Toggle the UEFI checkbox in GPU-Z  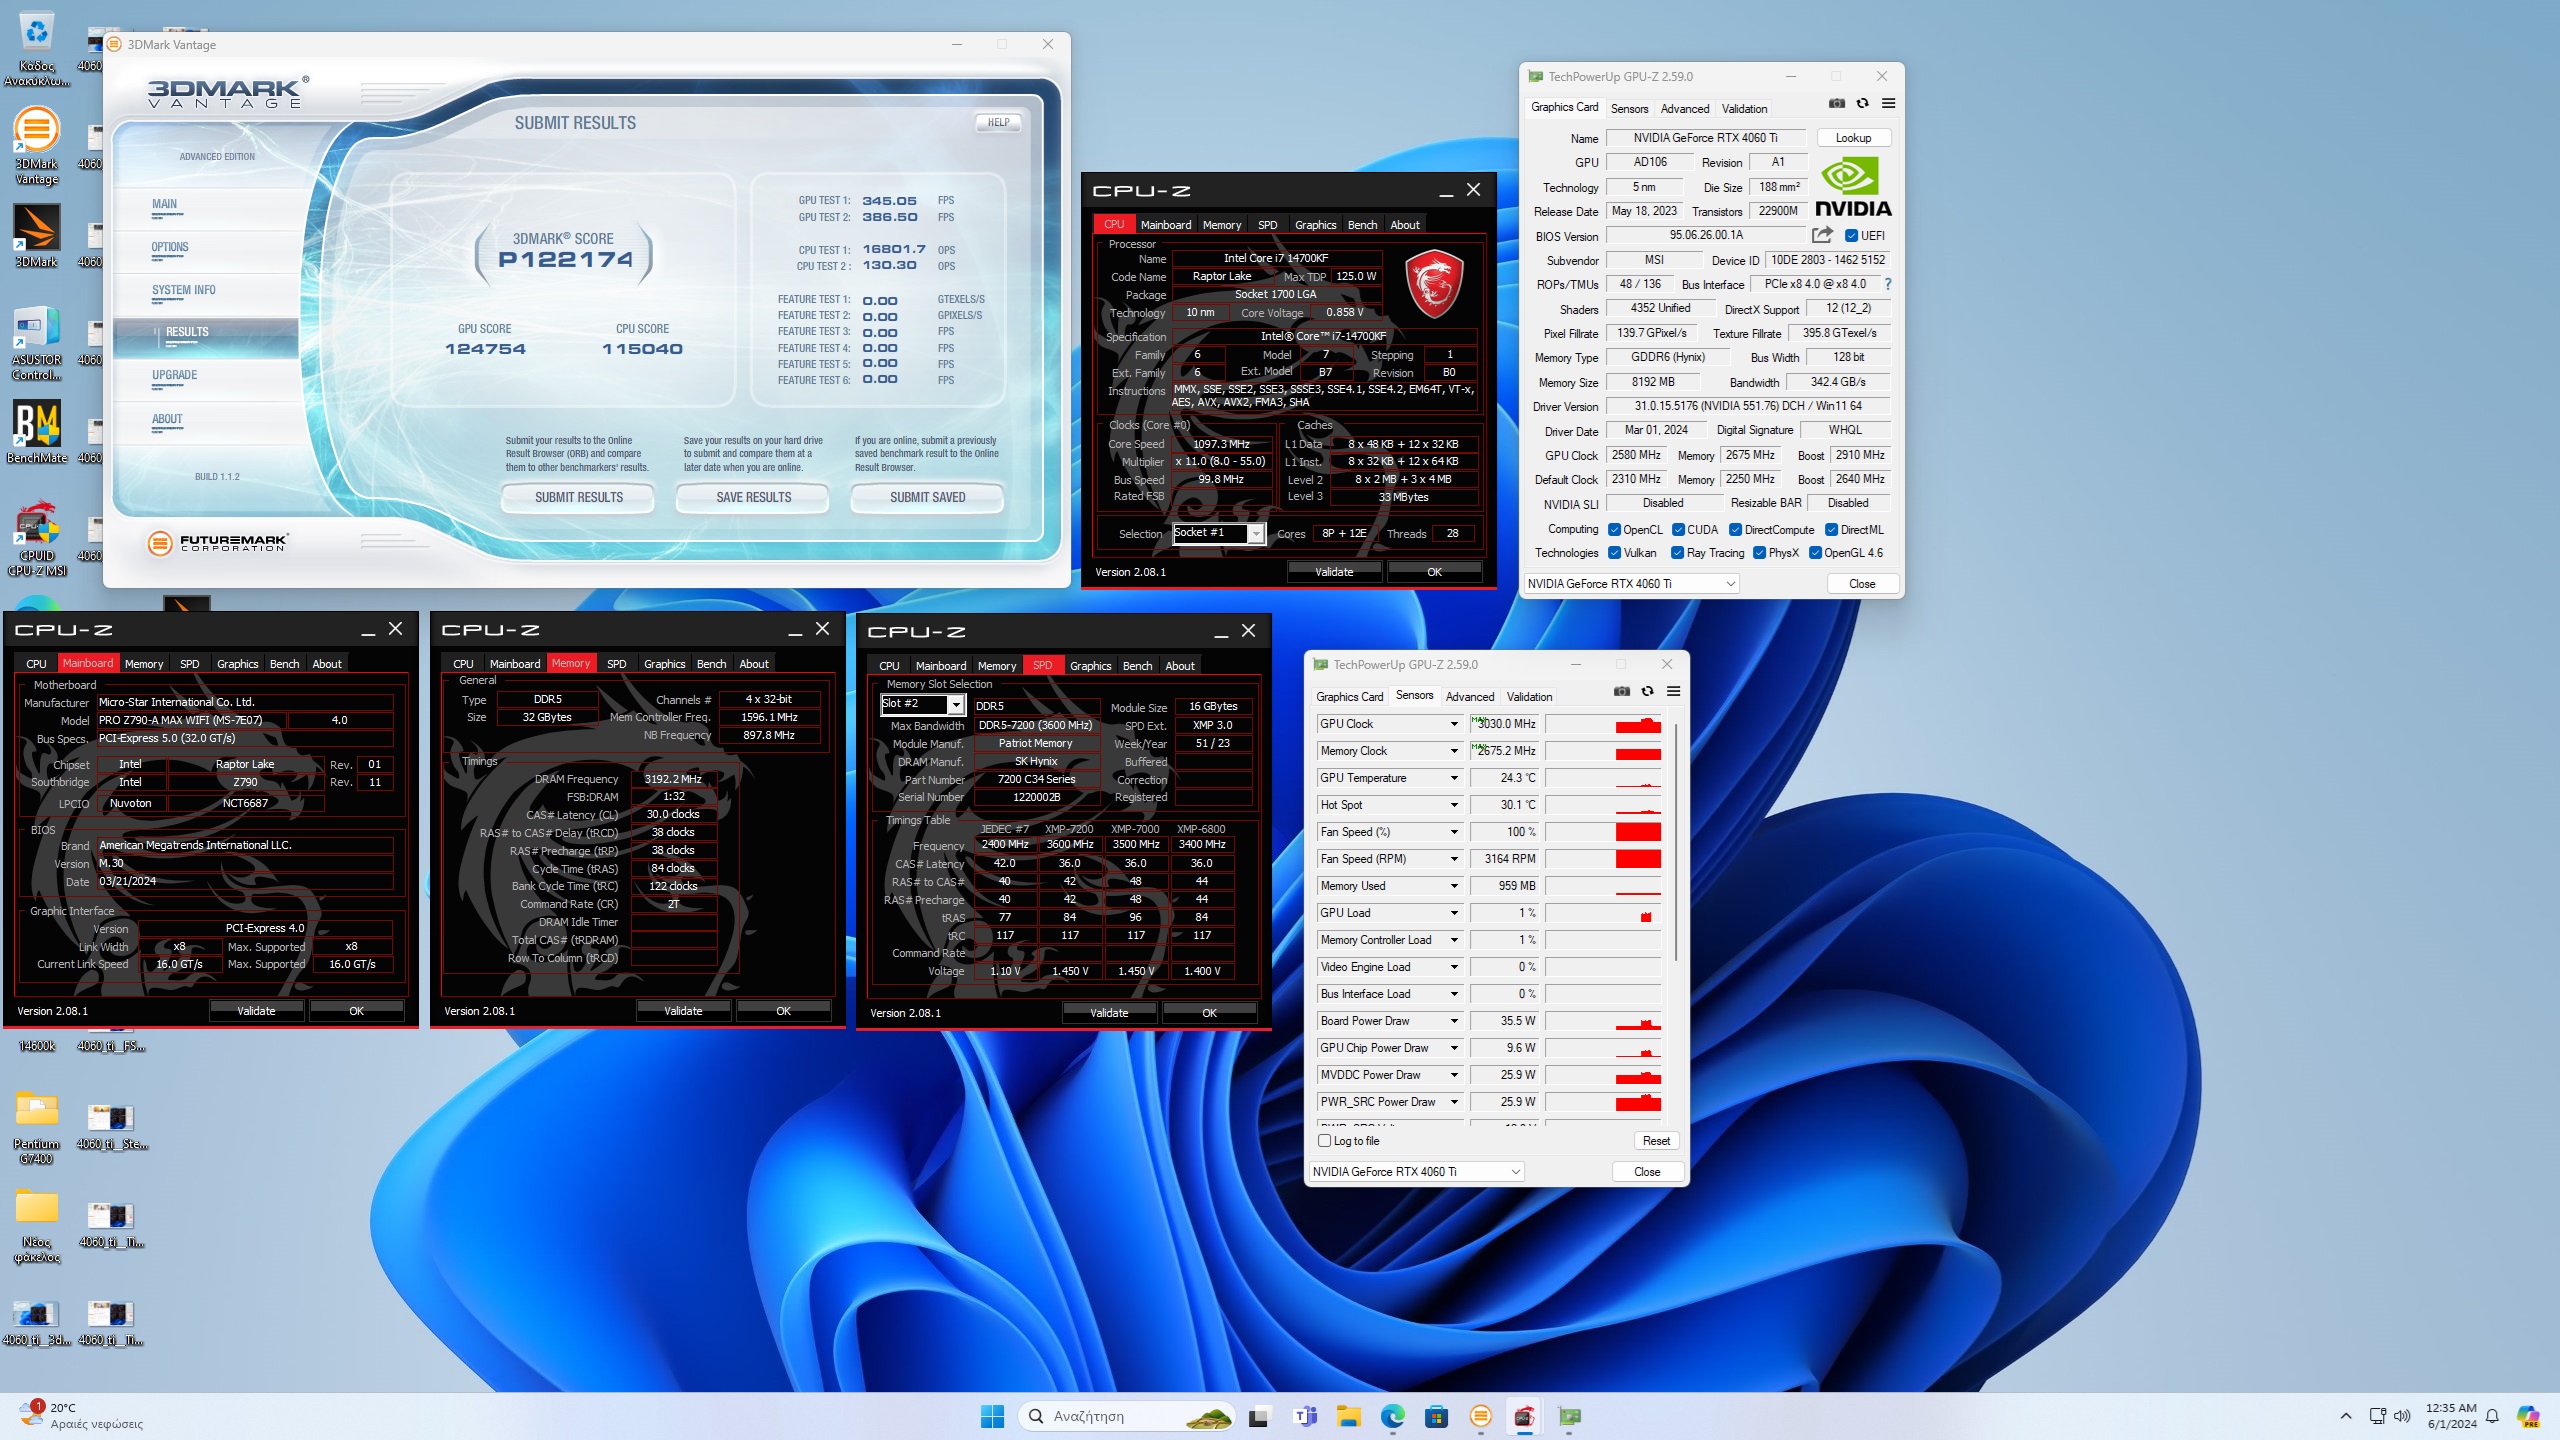pos(1851,236)
